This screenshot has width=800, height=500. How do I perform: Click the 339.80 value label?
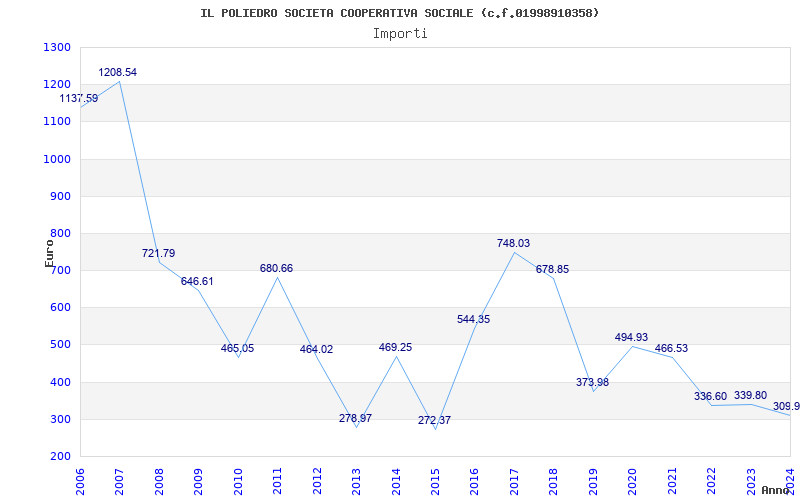[x=750, y=395]
